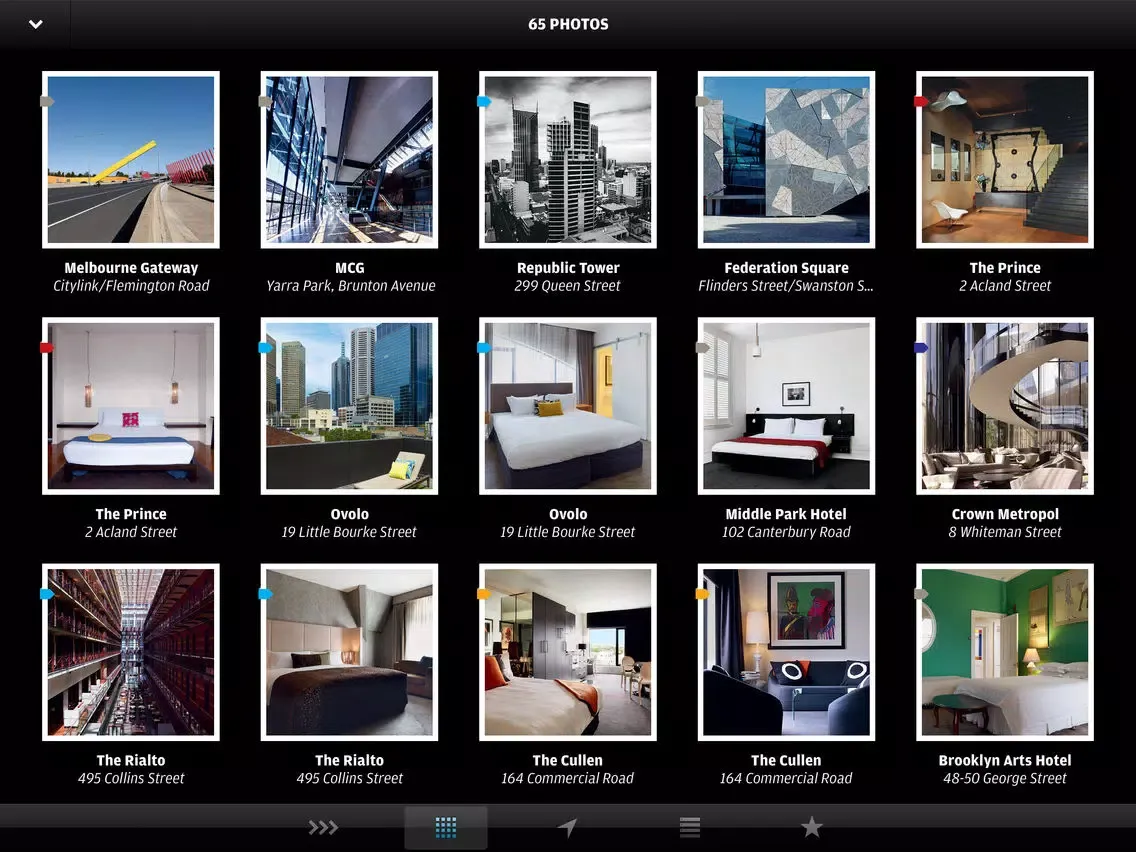Open the slideshow view with triple-arrow icon
Viewport: 1136px width, 852px height.
(323, 827)
